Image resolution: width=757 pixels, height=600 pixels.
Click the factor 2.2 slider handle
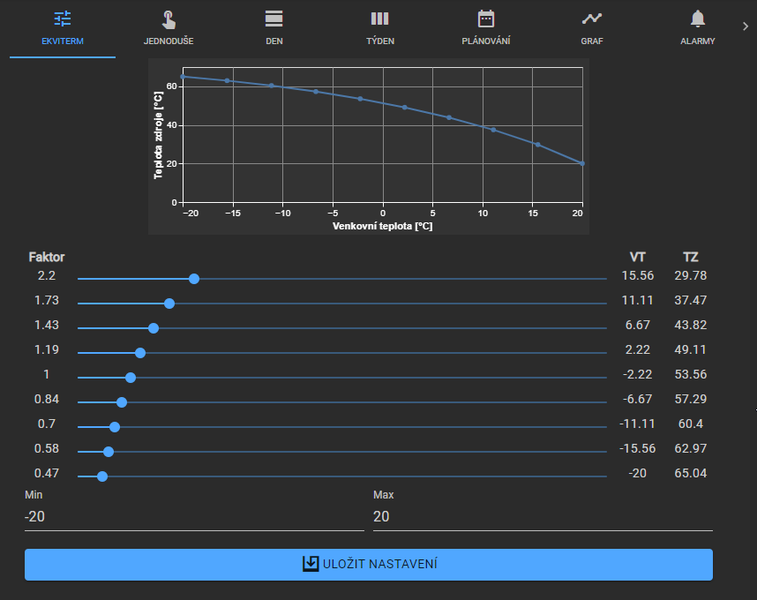(194, 279)
